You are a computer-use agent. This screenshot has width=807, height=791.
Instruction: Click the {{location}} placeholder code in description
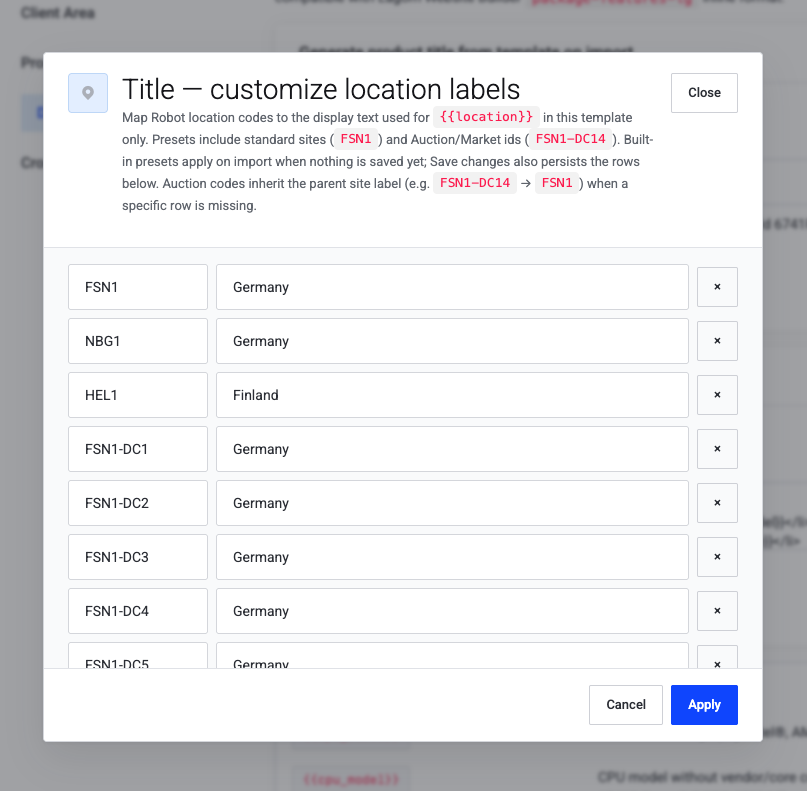486,117
